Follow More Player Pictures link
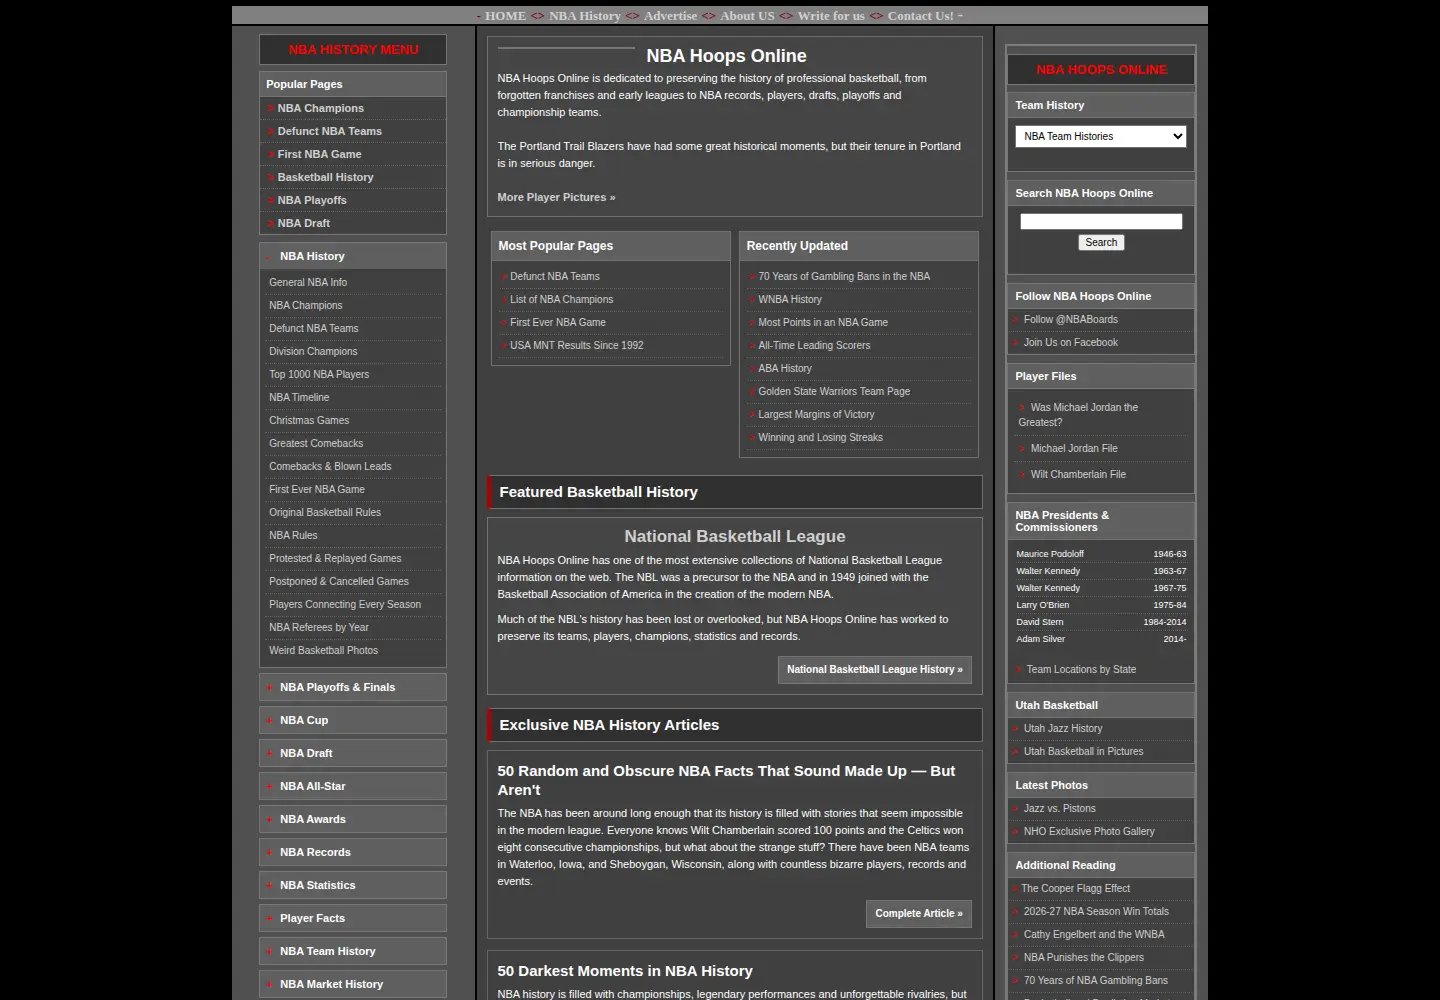Image resolution: width=1440 pixels, height=1000 pixels. (556, 197)
